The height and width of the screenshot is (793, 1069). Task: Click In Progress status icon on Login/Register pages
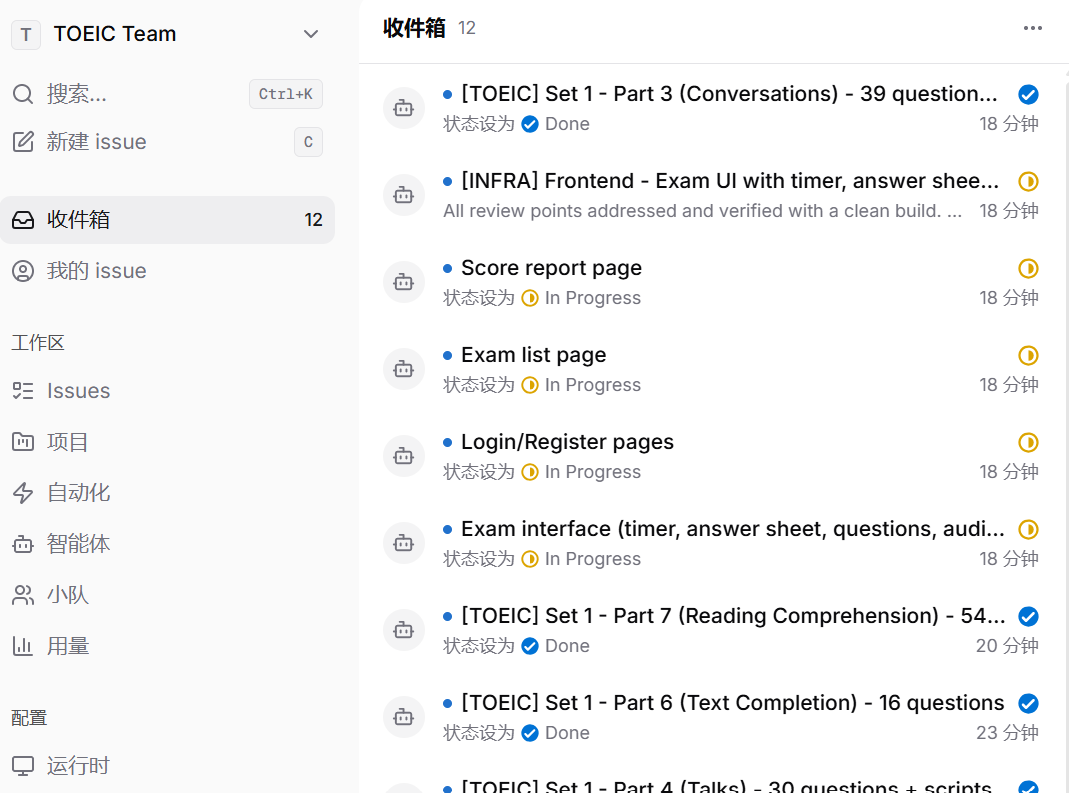point(1028,443)
